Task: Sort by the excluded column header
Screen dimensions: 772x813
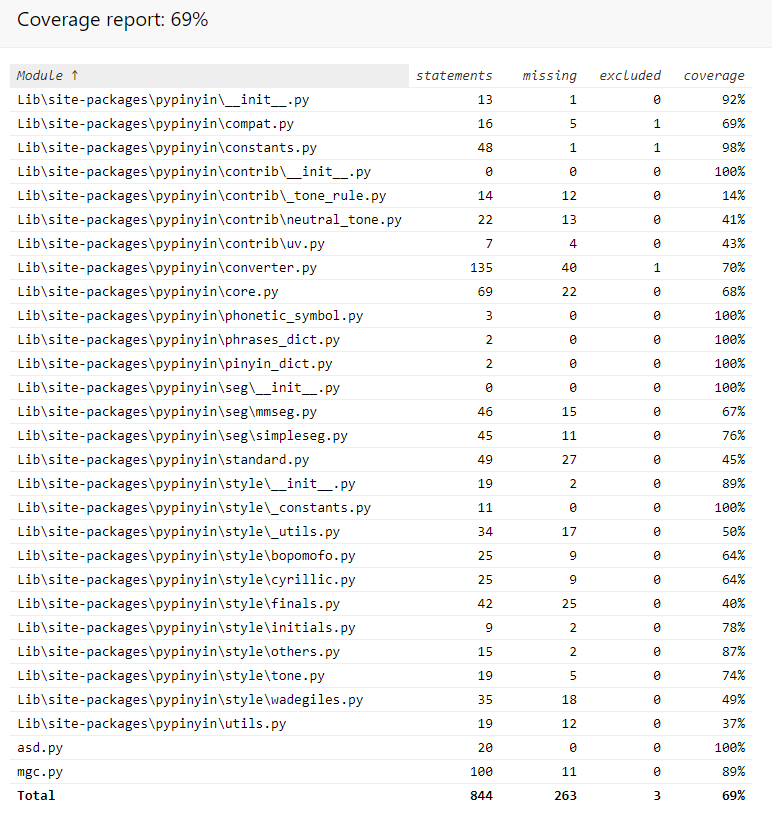Action: click(x=629, y=76)
